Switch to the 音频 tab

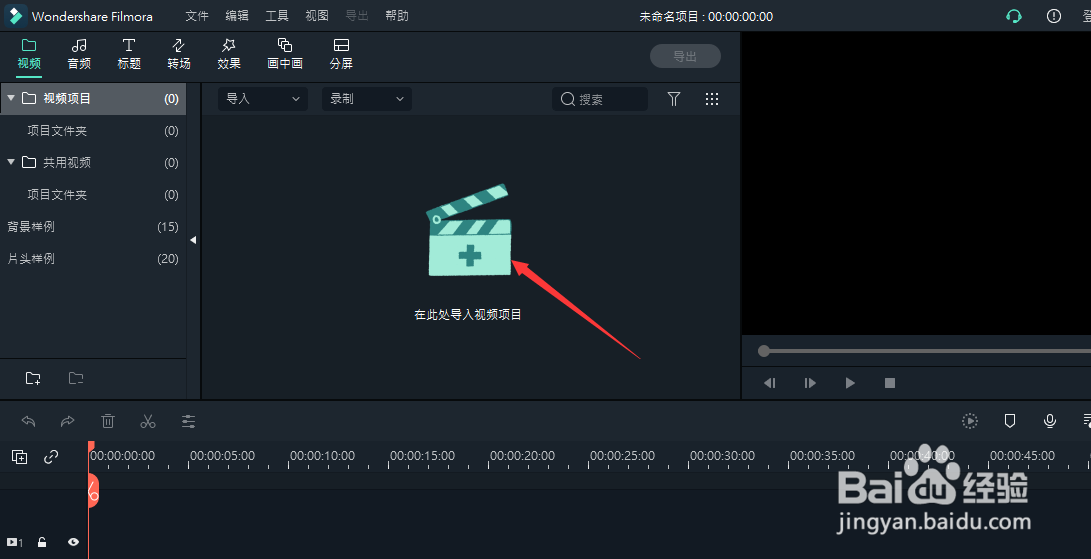pos(79,54)
